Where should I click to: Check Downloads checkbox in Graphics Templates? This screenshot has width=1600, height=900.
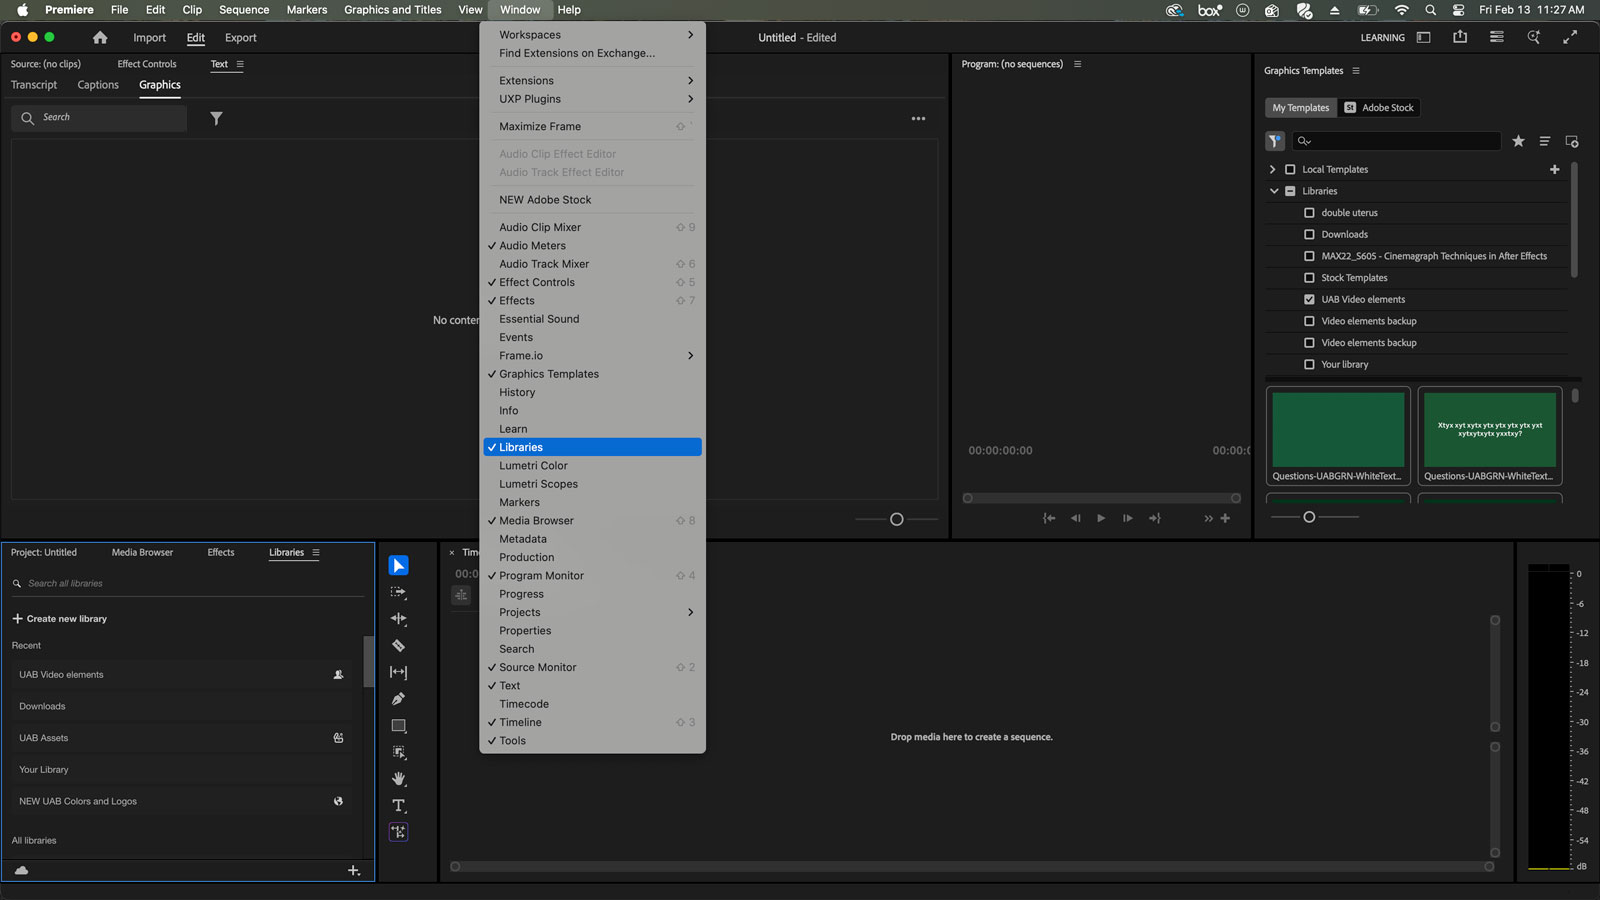[x=1309, y=235]
